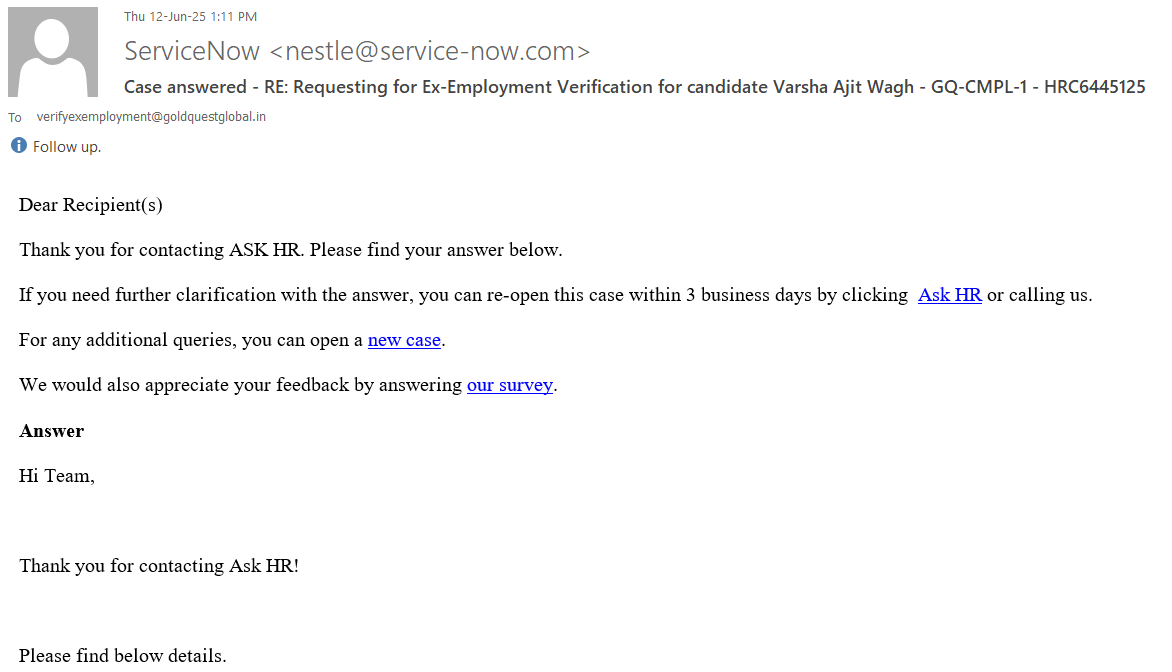Click the blue info icon beside Follow up
Image resolution: width=1172 pixels, height=672 pixels.
tap(18, 146)
